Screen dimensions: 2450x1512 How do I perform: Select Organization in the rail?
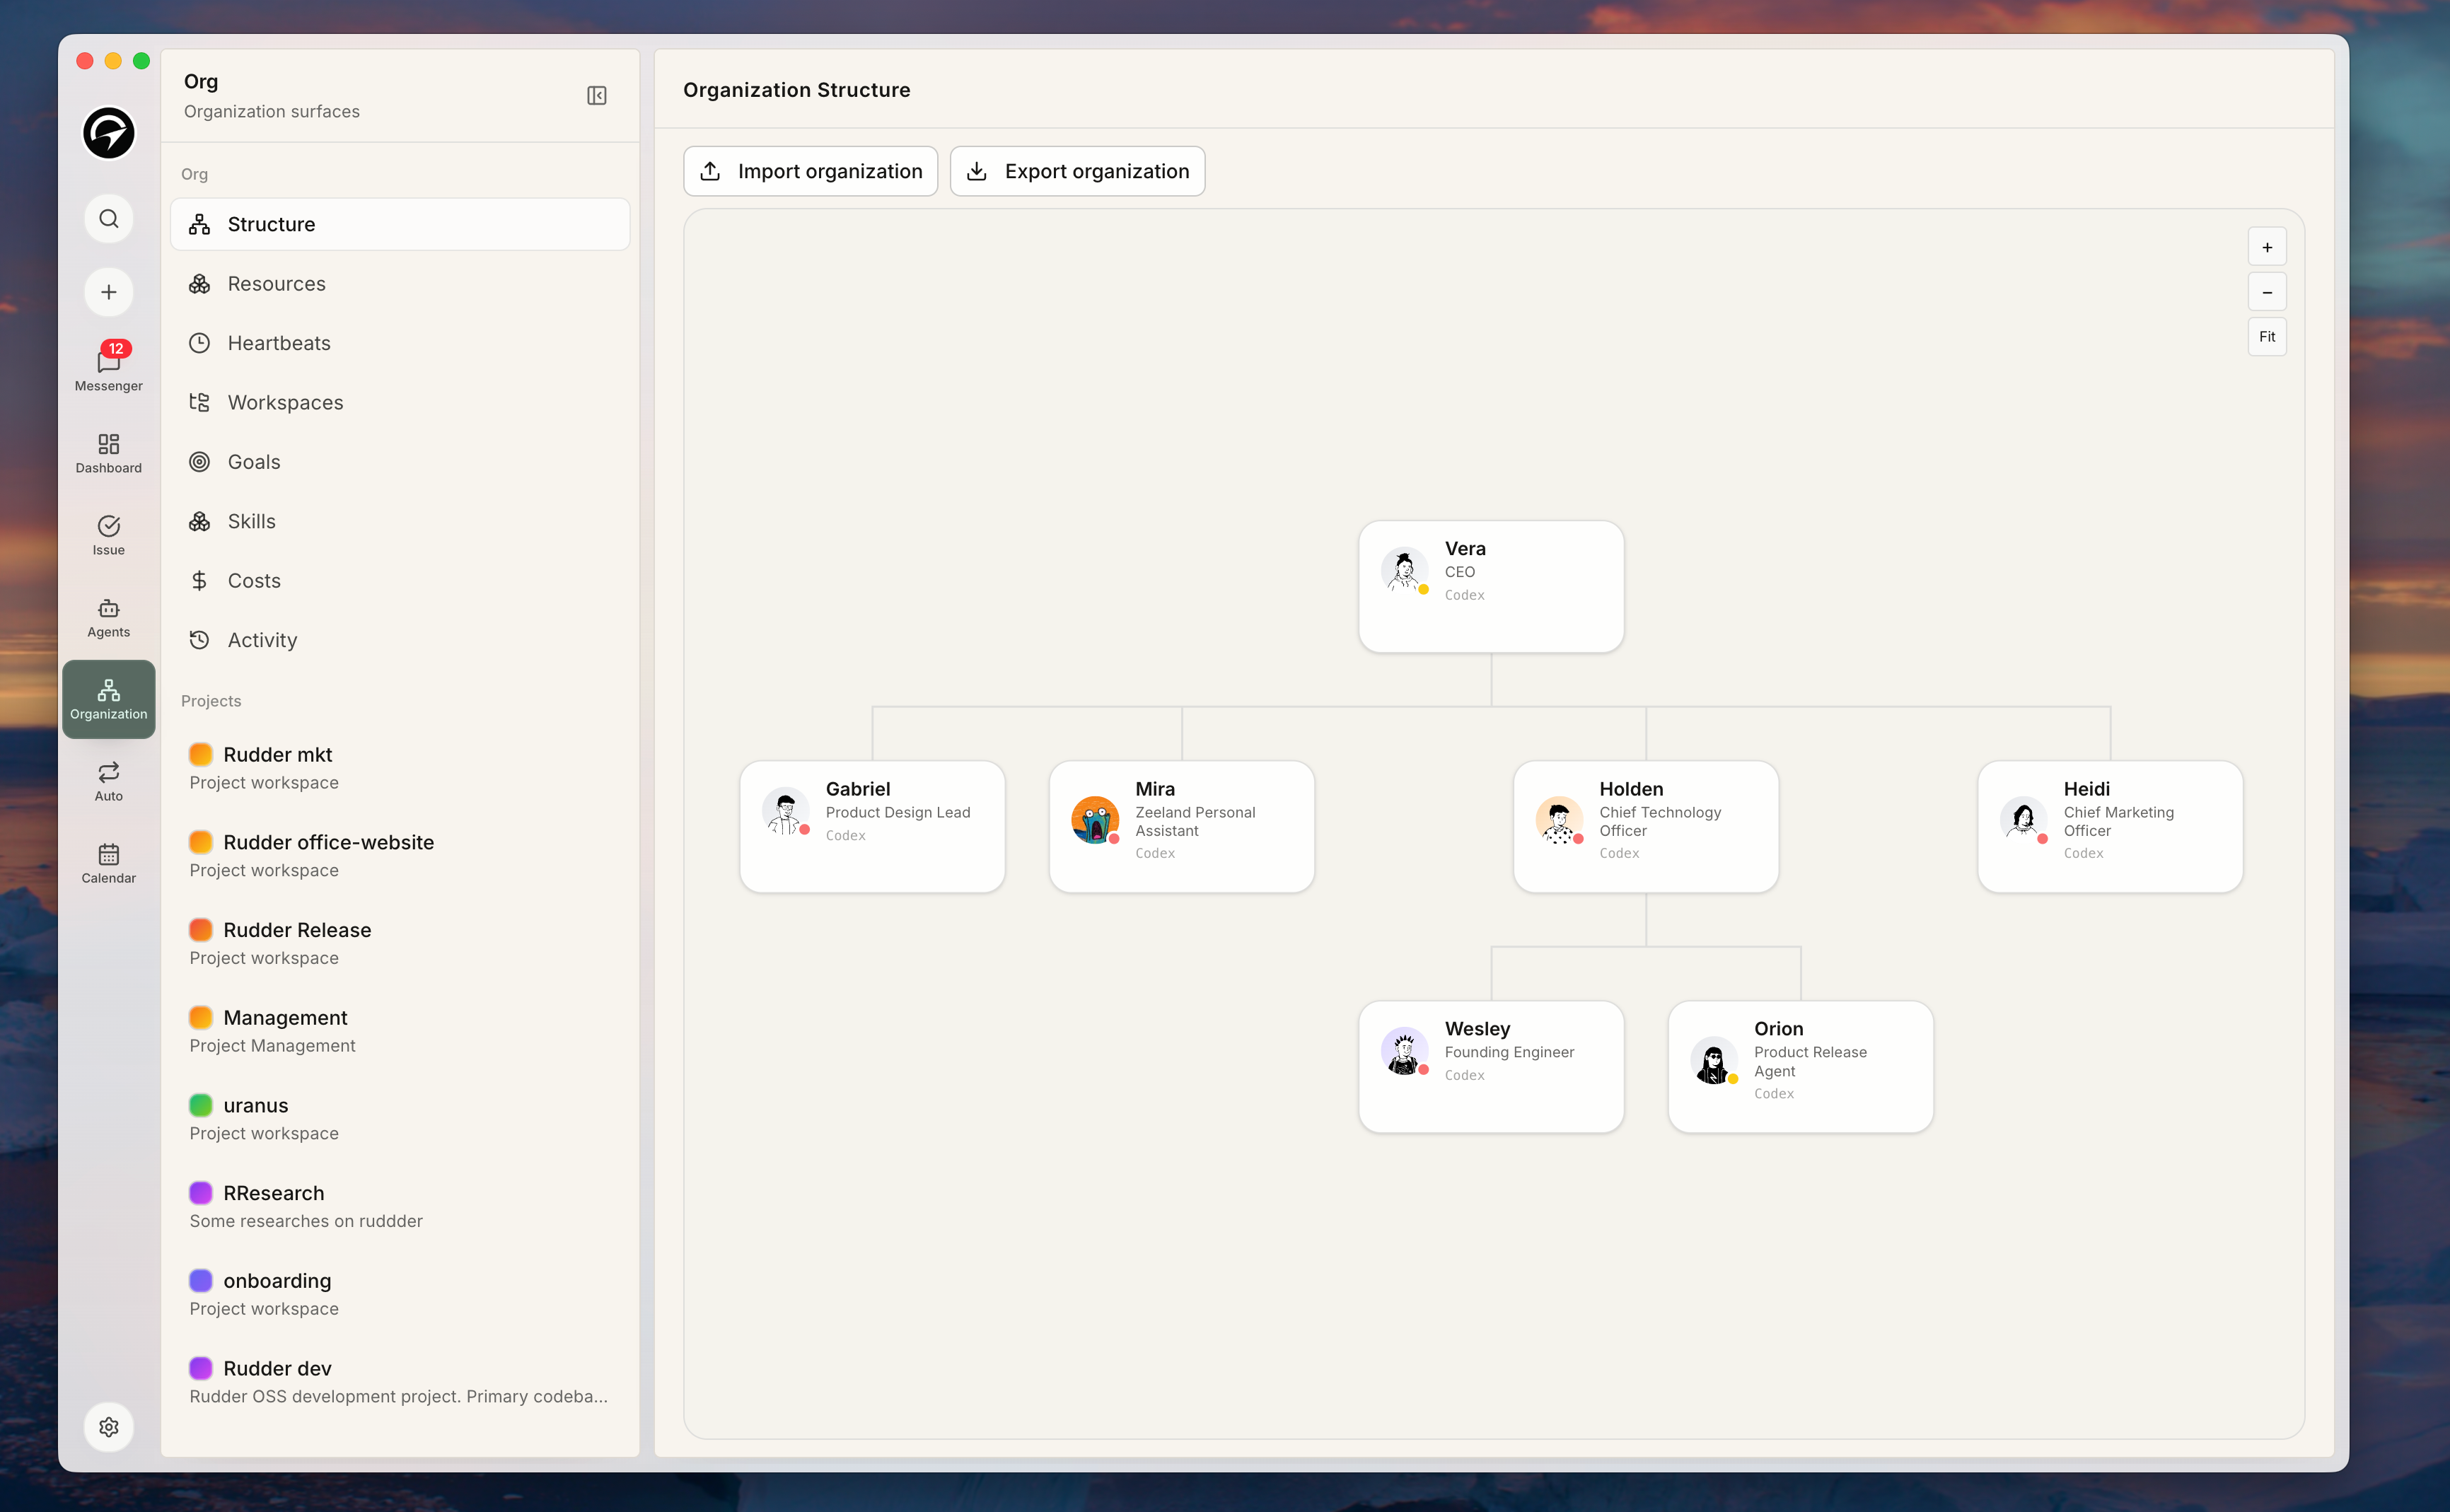pyautogui.click(x=108, y=699)
